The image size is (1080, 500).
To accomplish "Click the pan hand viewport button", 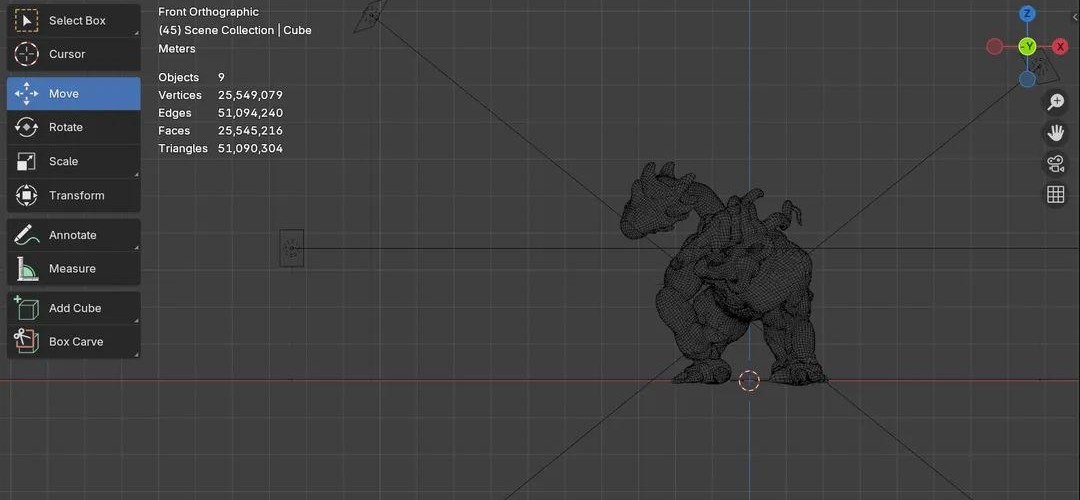I will (1055, 133).
